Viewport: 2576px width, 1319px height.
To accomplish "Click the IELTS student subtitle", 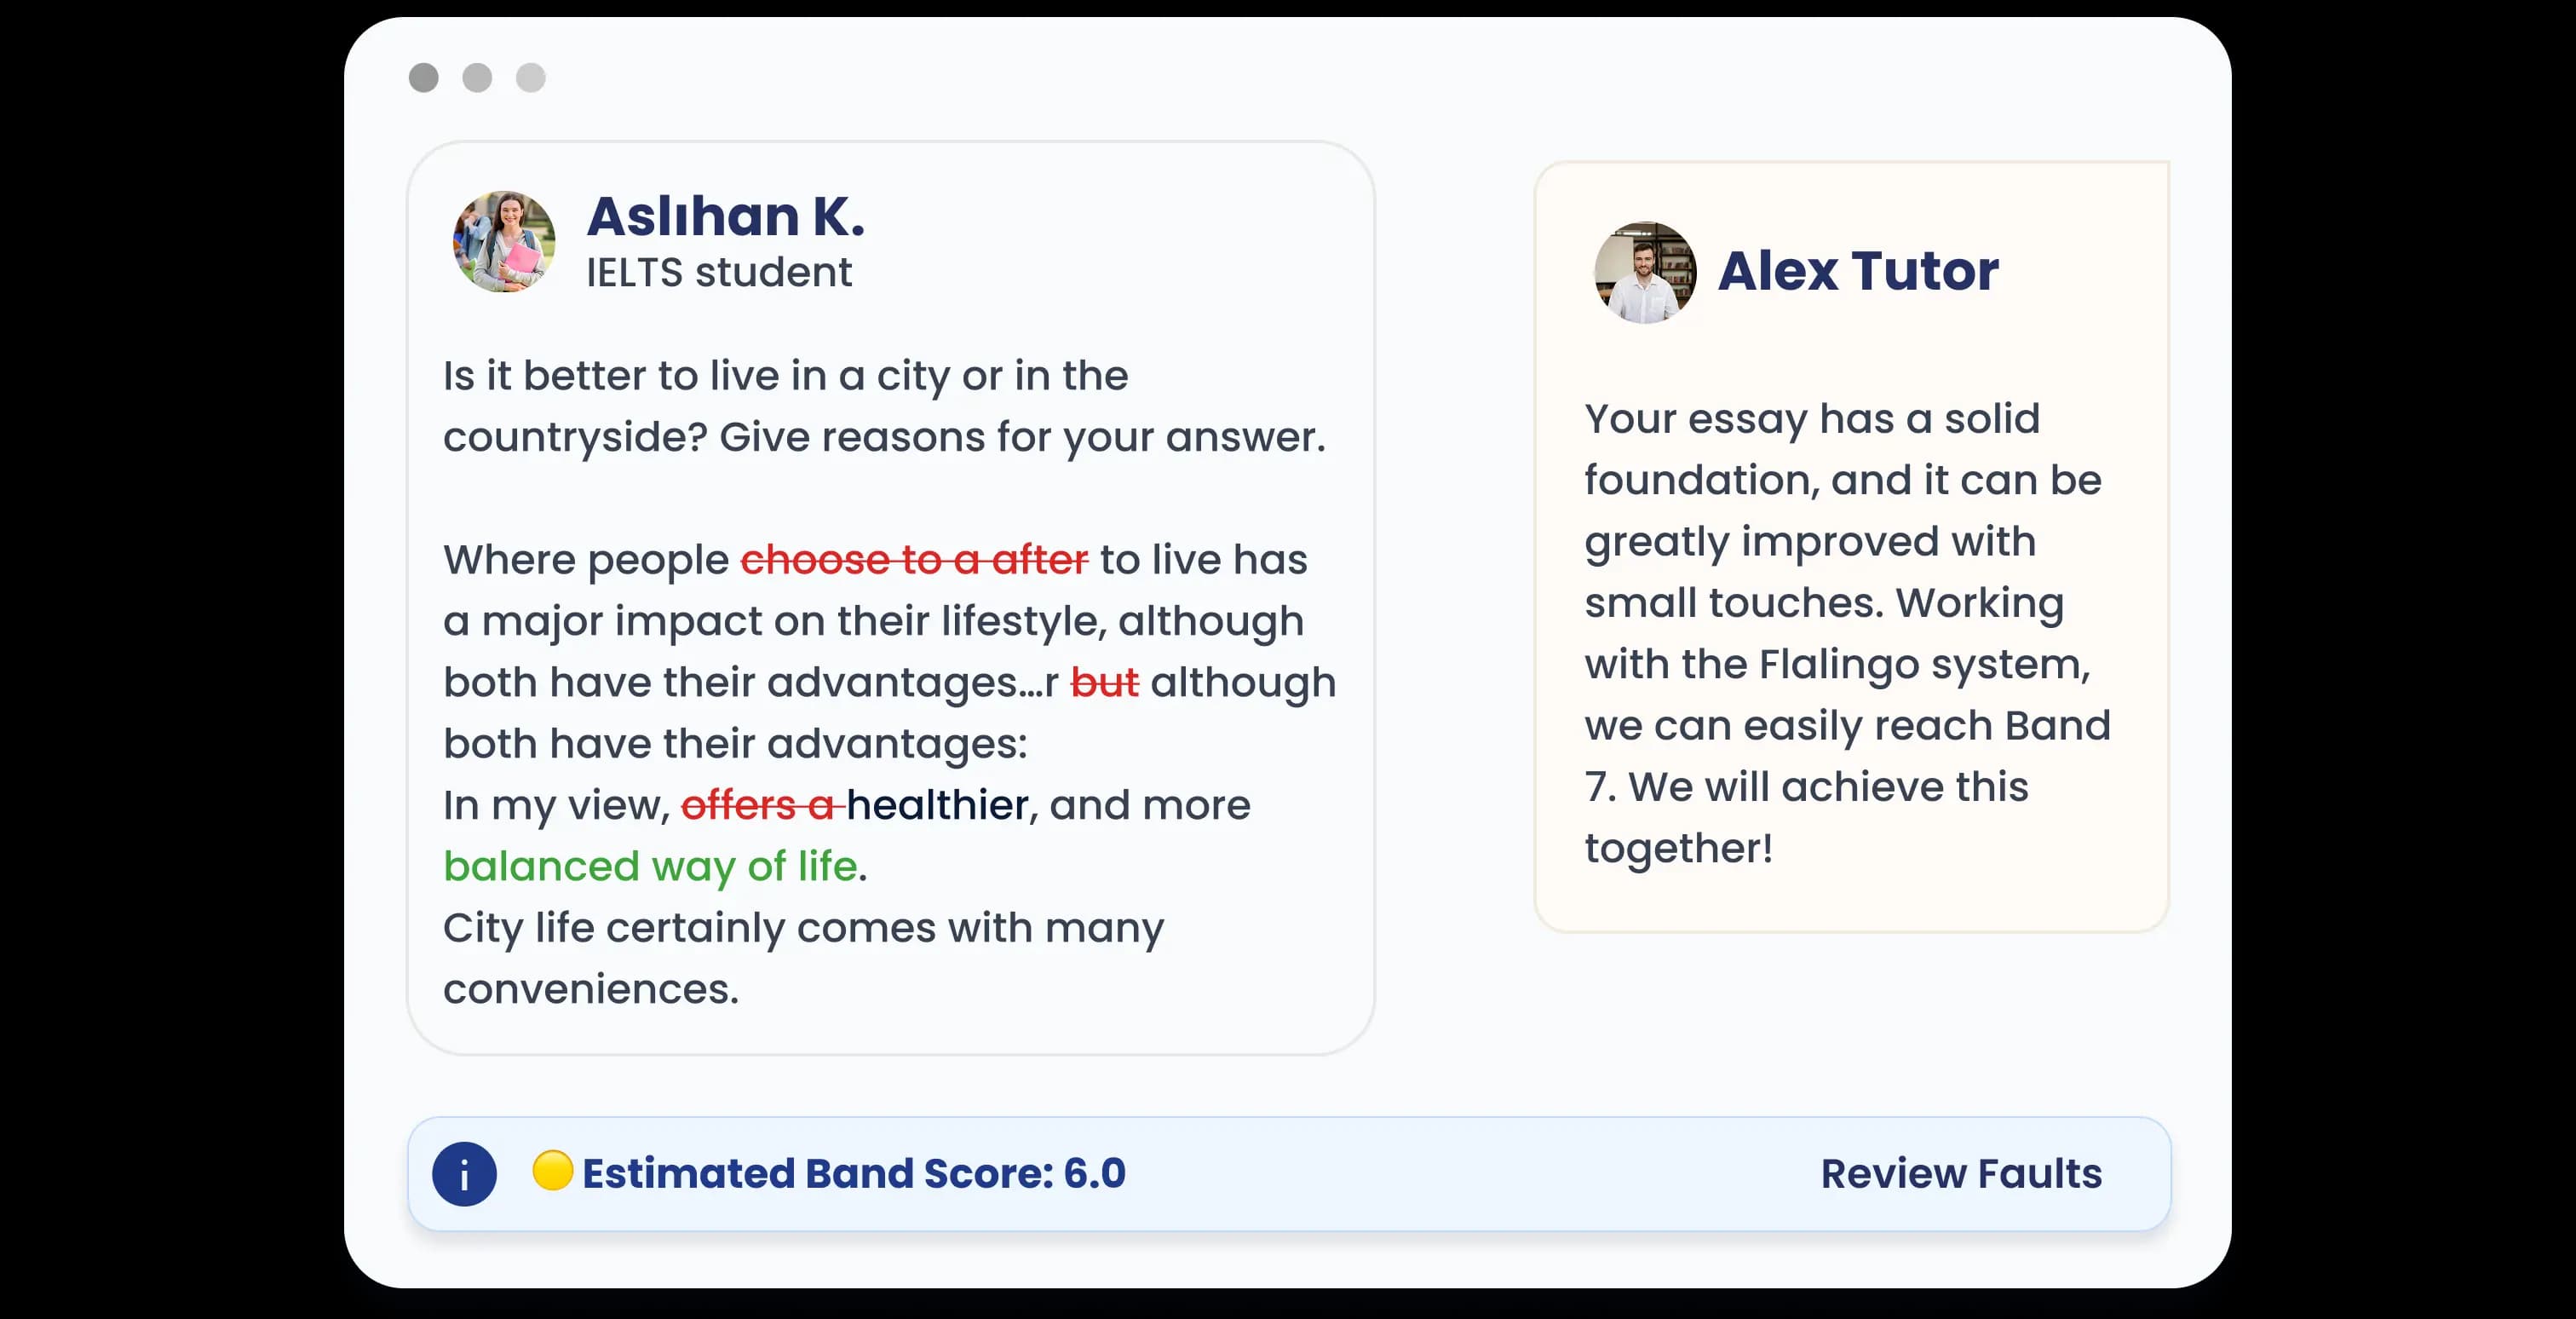I will click(718, 272).
